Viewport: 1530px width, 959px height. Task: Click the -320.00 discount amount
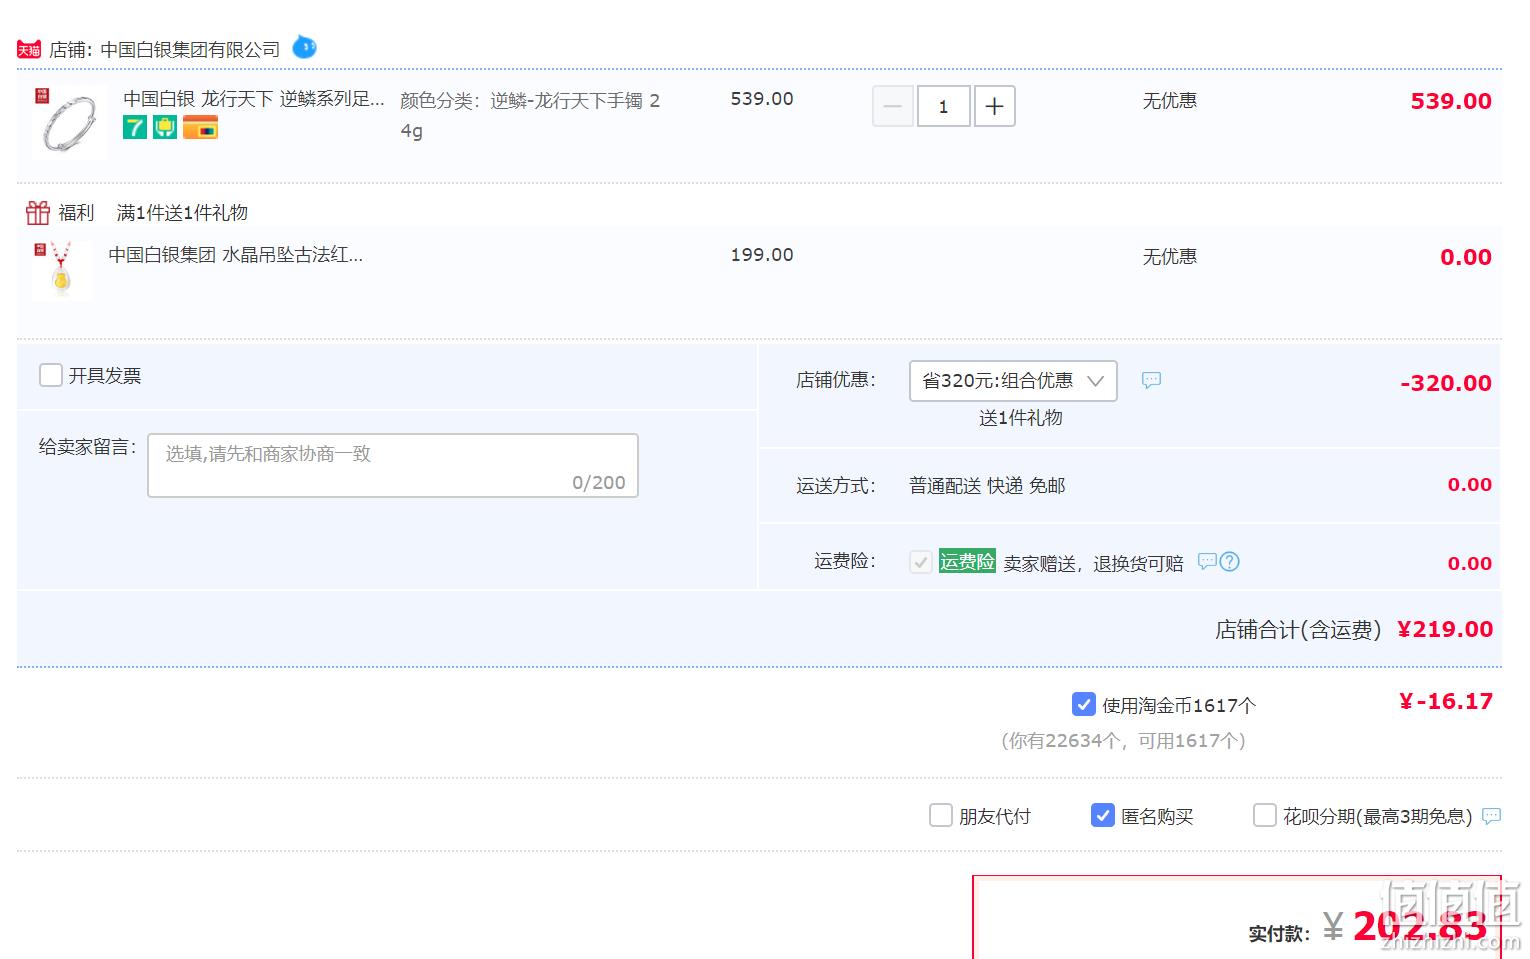[1446, 383]
